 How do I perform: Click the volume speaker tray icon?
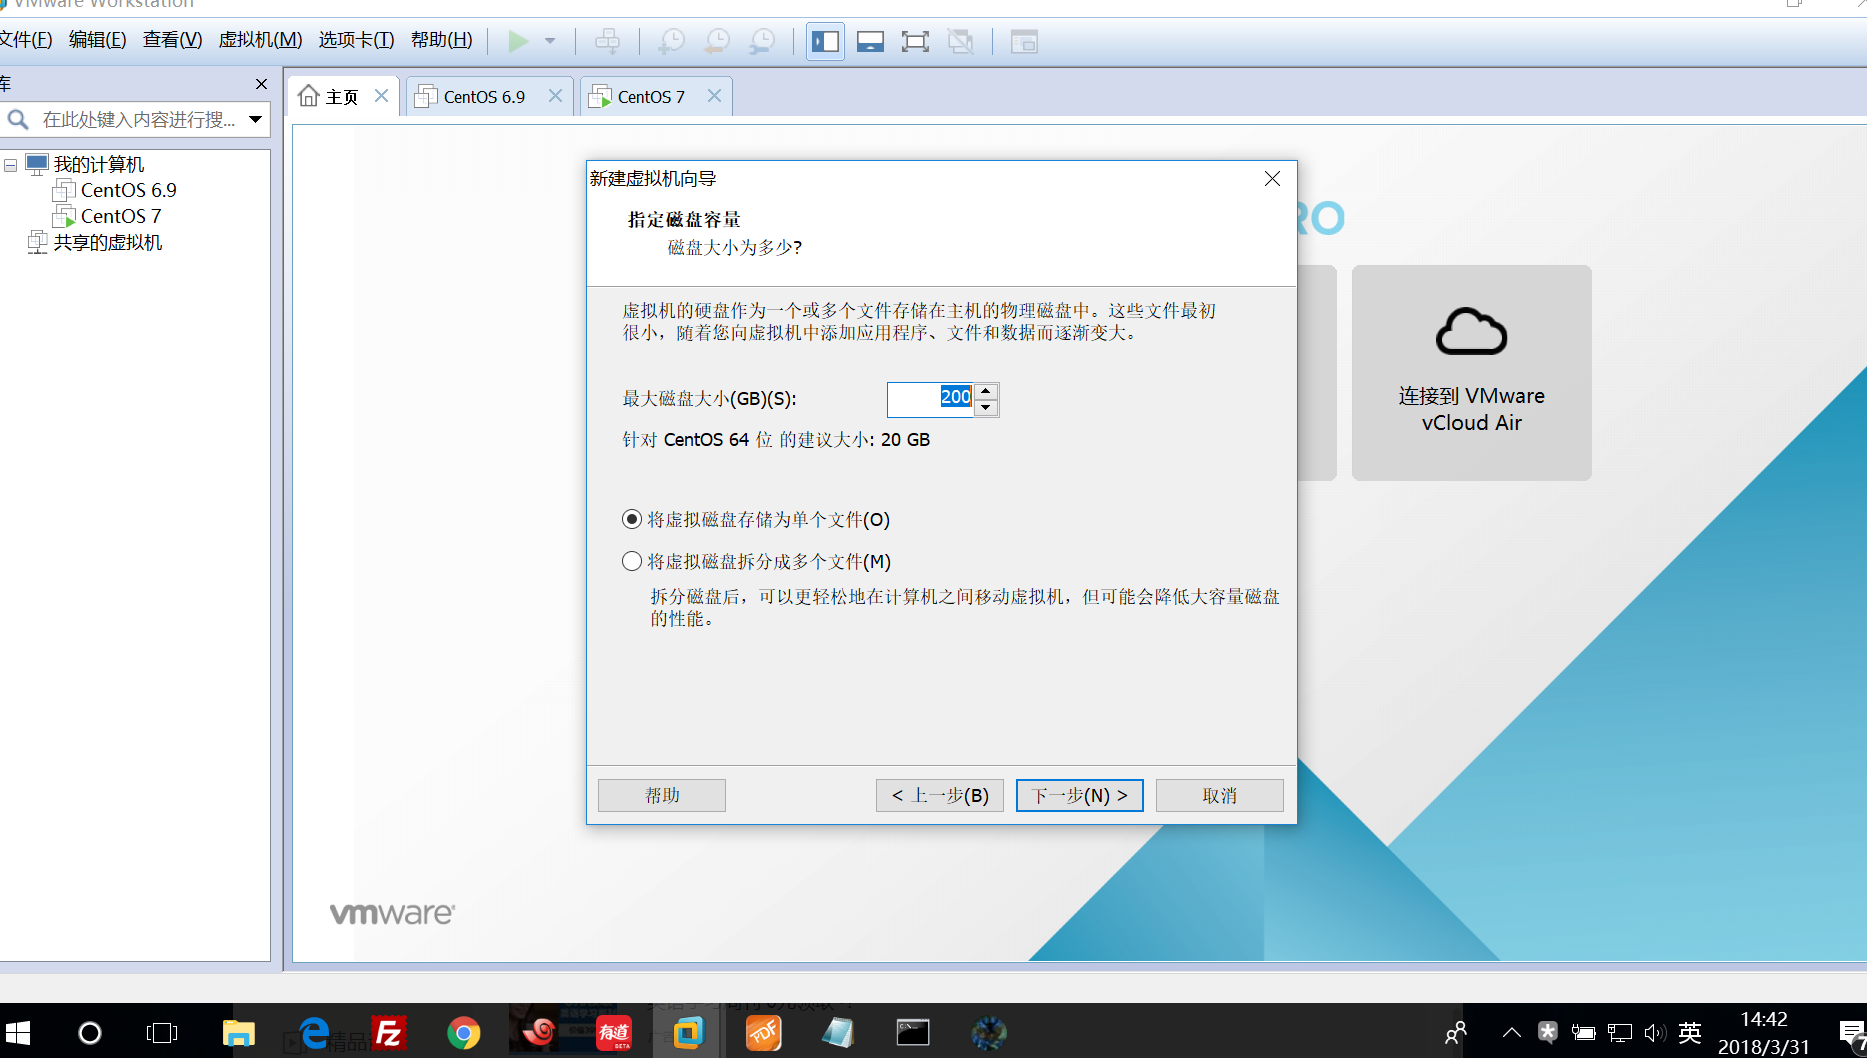coord(1654,1032)
